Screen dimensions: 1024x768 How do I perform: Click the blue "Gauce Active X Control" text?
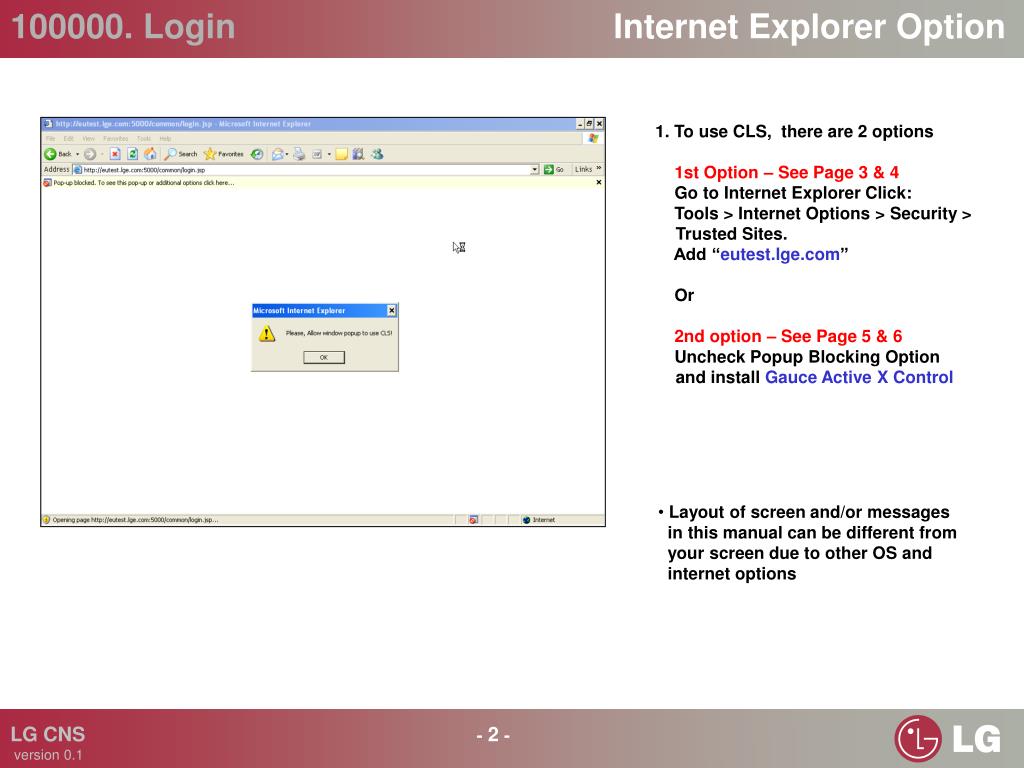859,377
